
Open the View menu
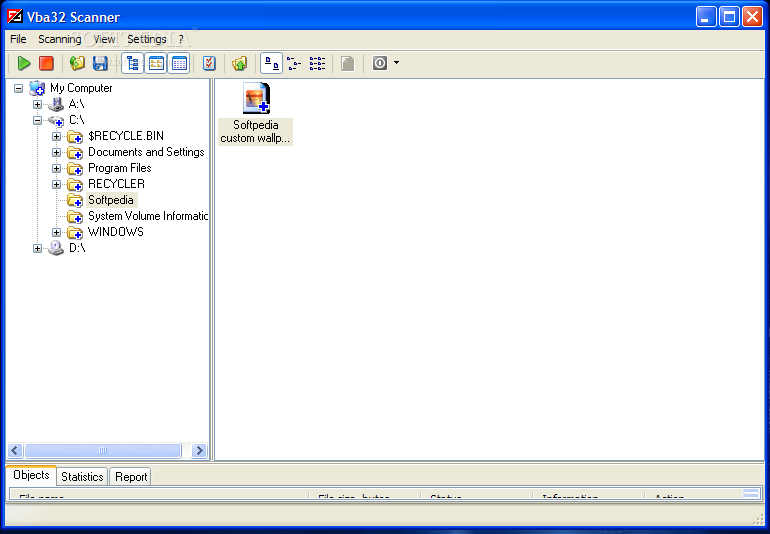pos(105,39)
